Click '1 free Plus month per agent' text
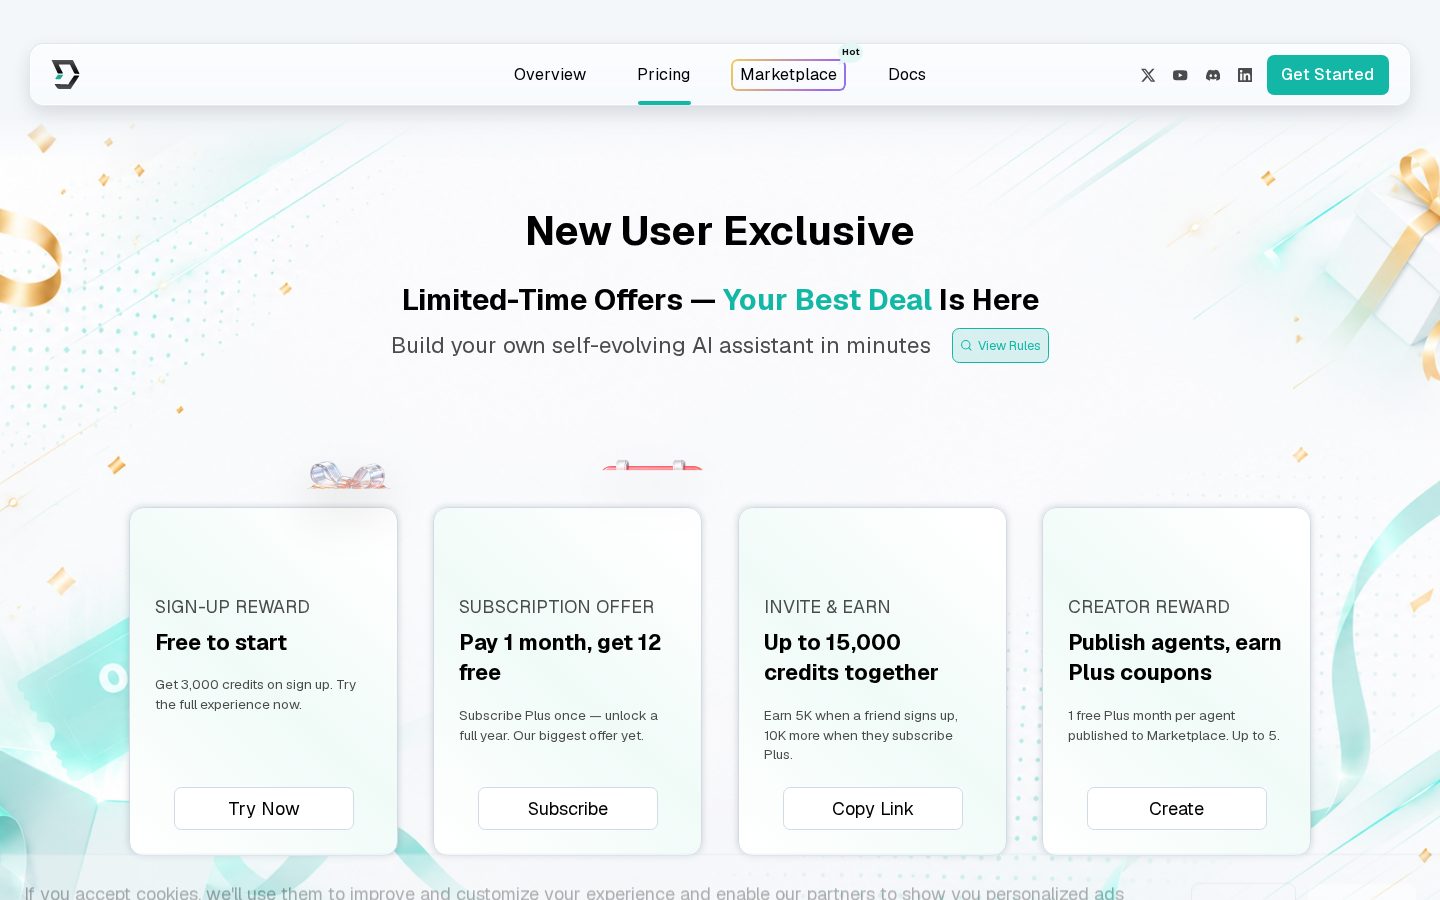The height and width of the screenshot is (900, 1440). click(x=1174, y=725)
